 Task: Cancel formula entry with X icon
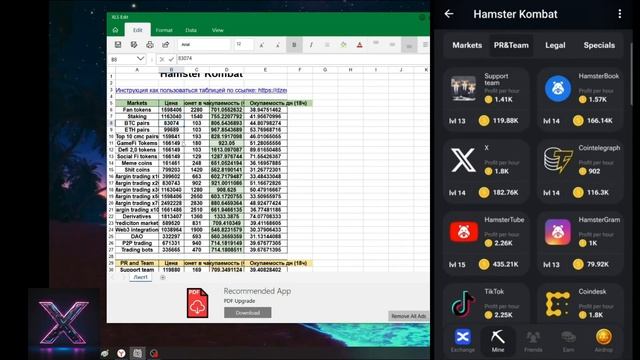coord(162,59)
